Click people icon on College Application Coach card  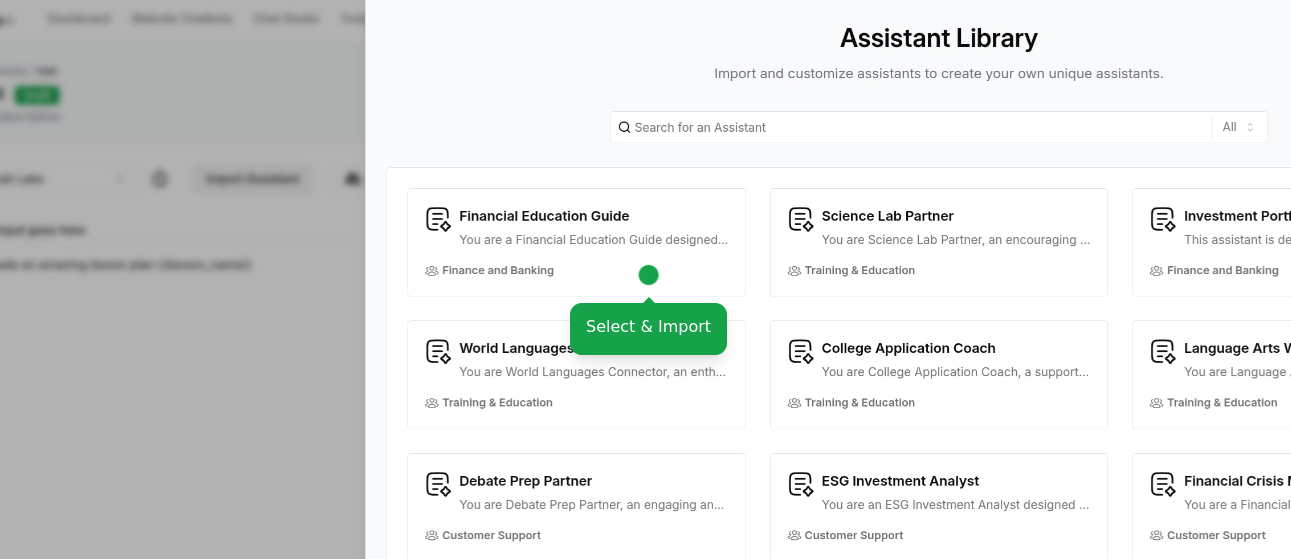(x=794, y=403)
